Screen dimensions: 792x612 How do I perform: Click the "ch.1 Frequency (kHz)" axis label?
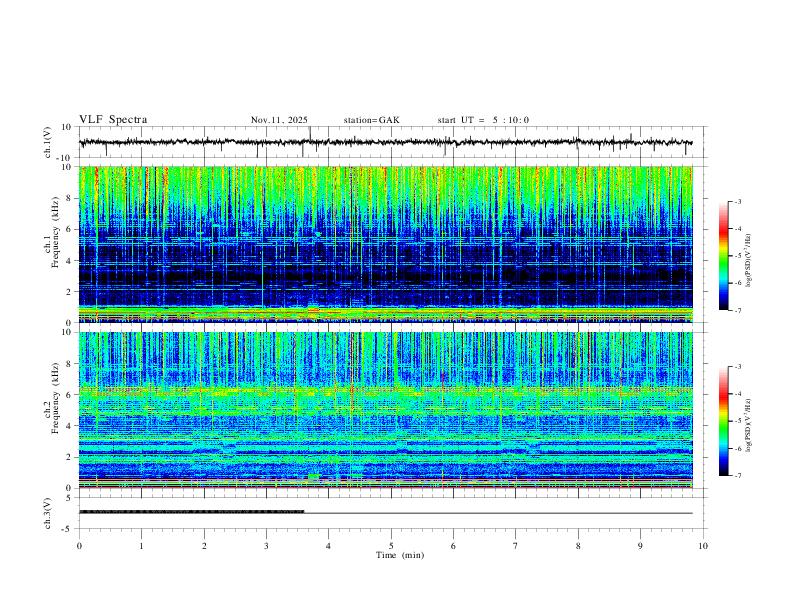pyautogui.click(x=52, y=230)
